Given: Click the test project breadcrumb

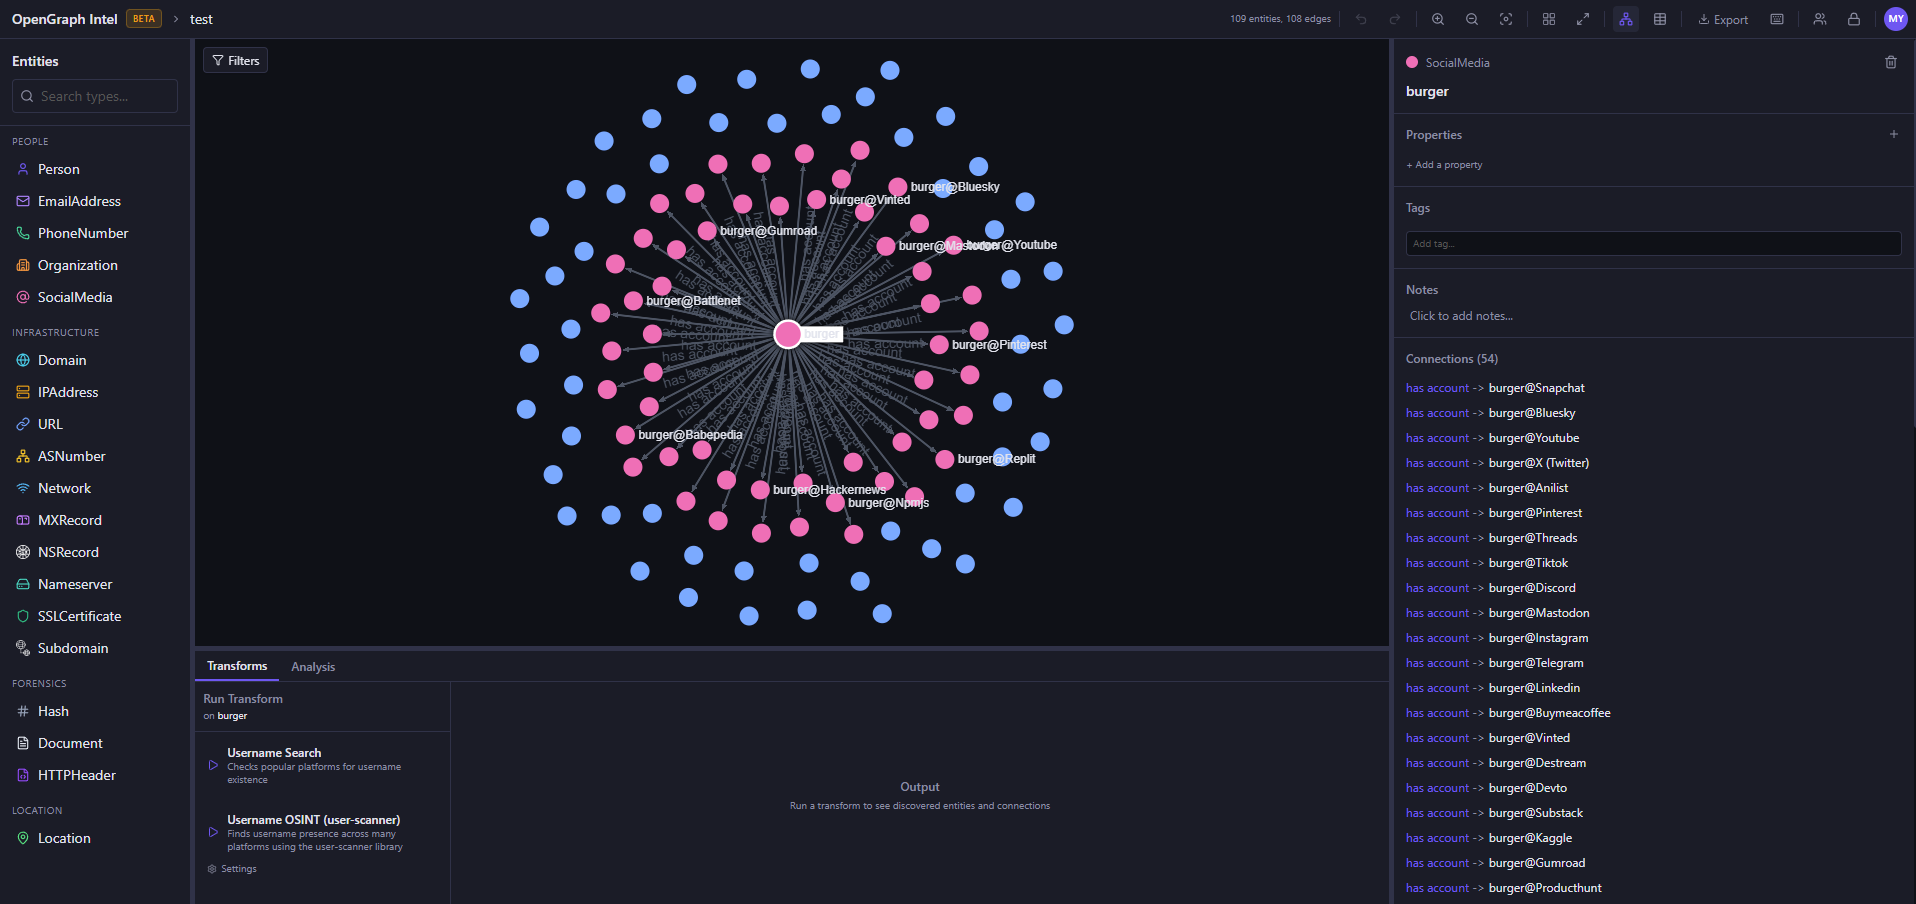Looking at the screenshot, I should pos(201,19).
